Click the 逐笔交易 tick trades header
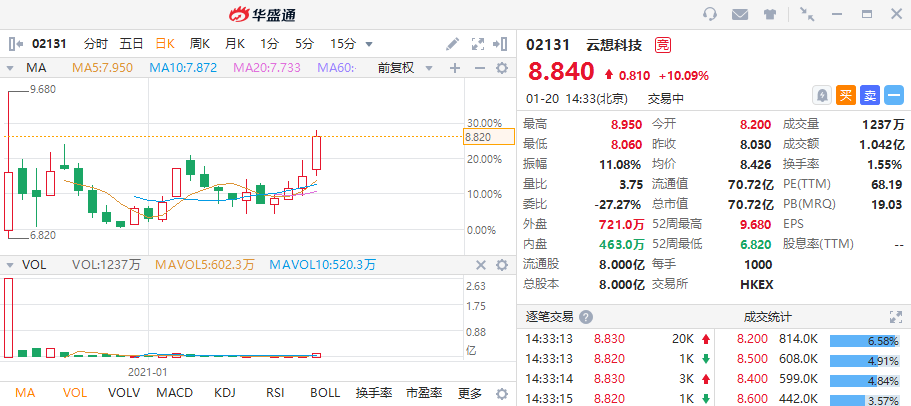The image size is (911, 406). [x=550, y=317]
